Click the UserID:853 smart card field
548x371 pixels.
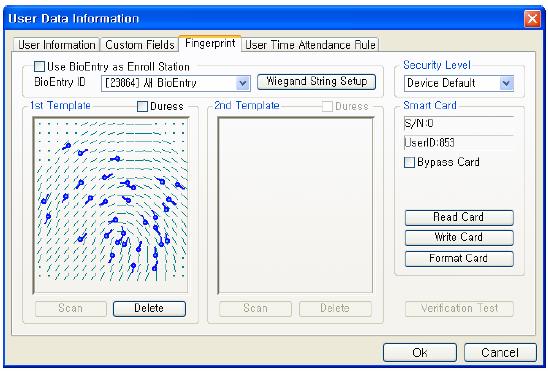459,143
